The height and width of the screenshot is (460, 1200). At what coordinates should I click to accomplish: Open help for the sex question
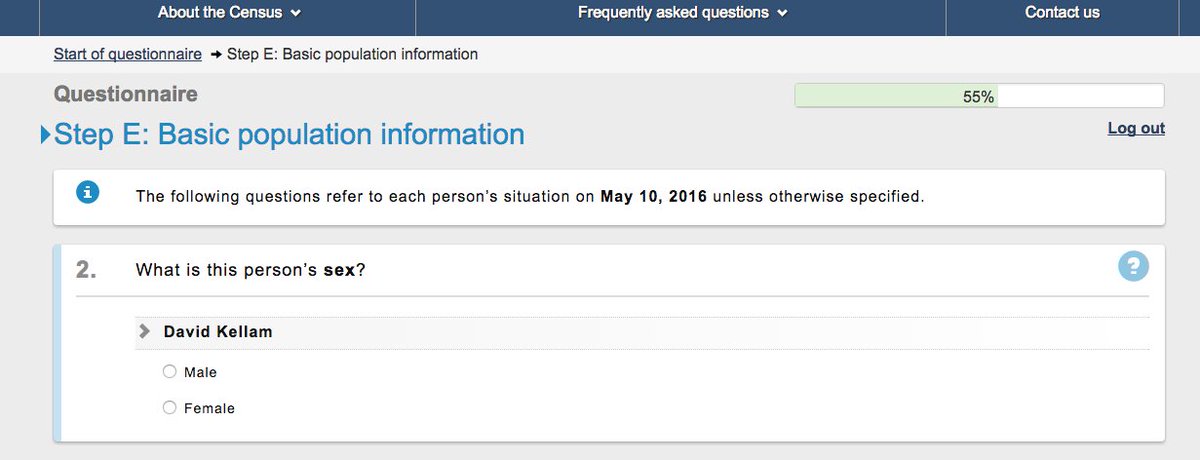[x=1133, y=266]
